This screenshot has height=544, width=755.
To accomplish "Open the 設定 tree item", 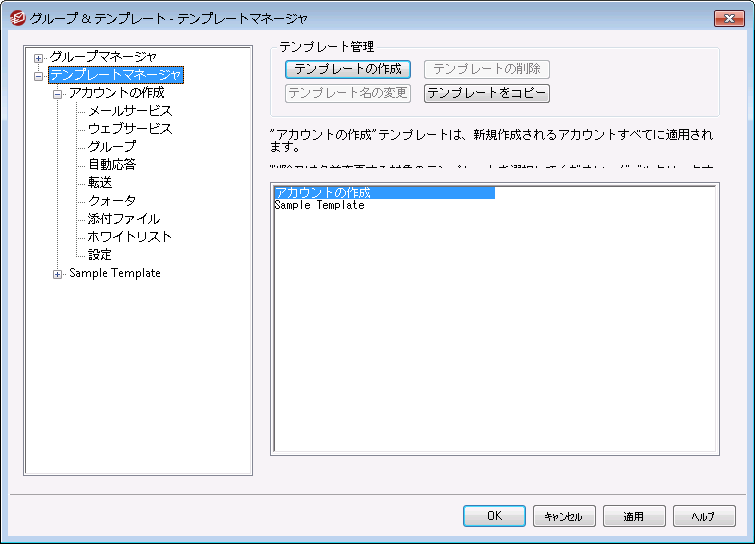I will click(x=100, y=255).
